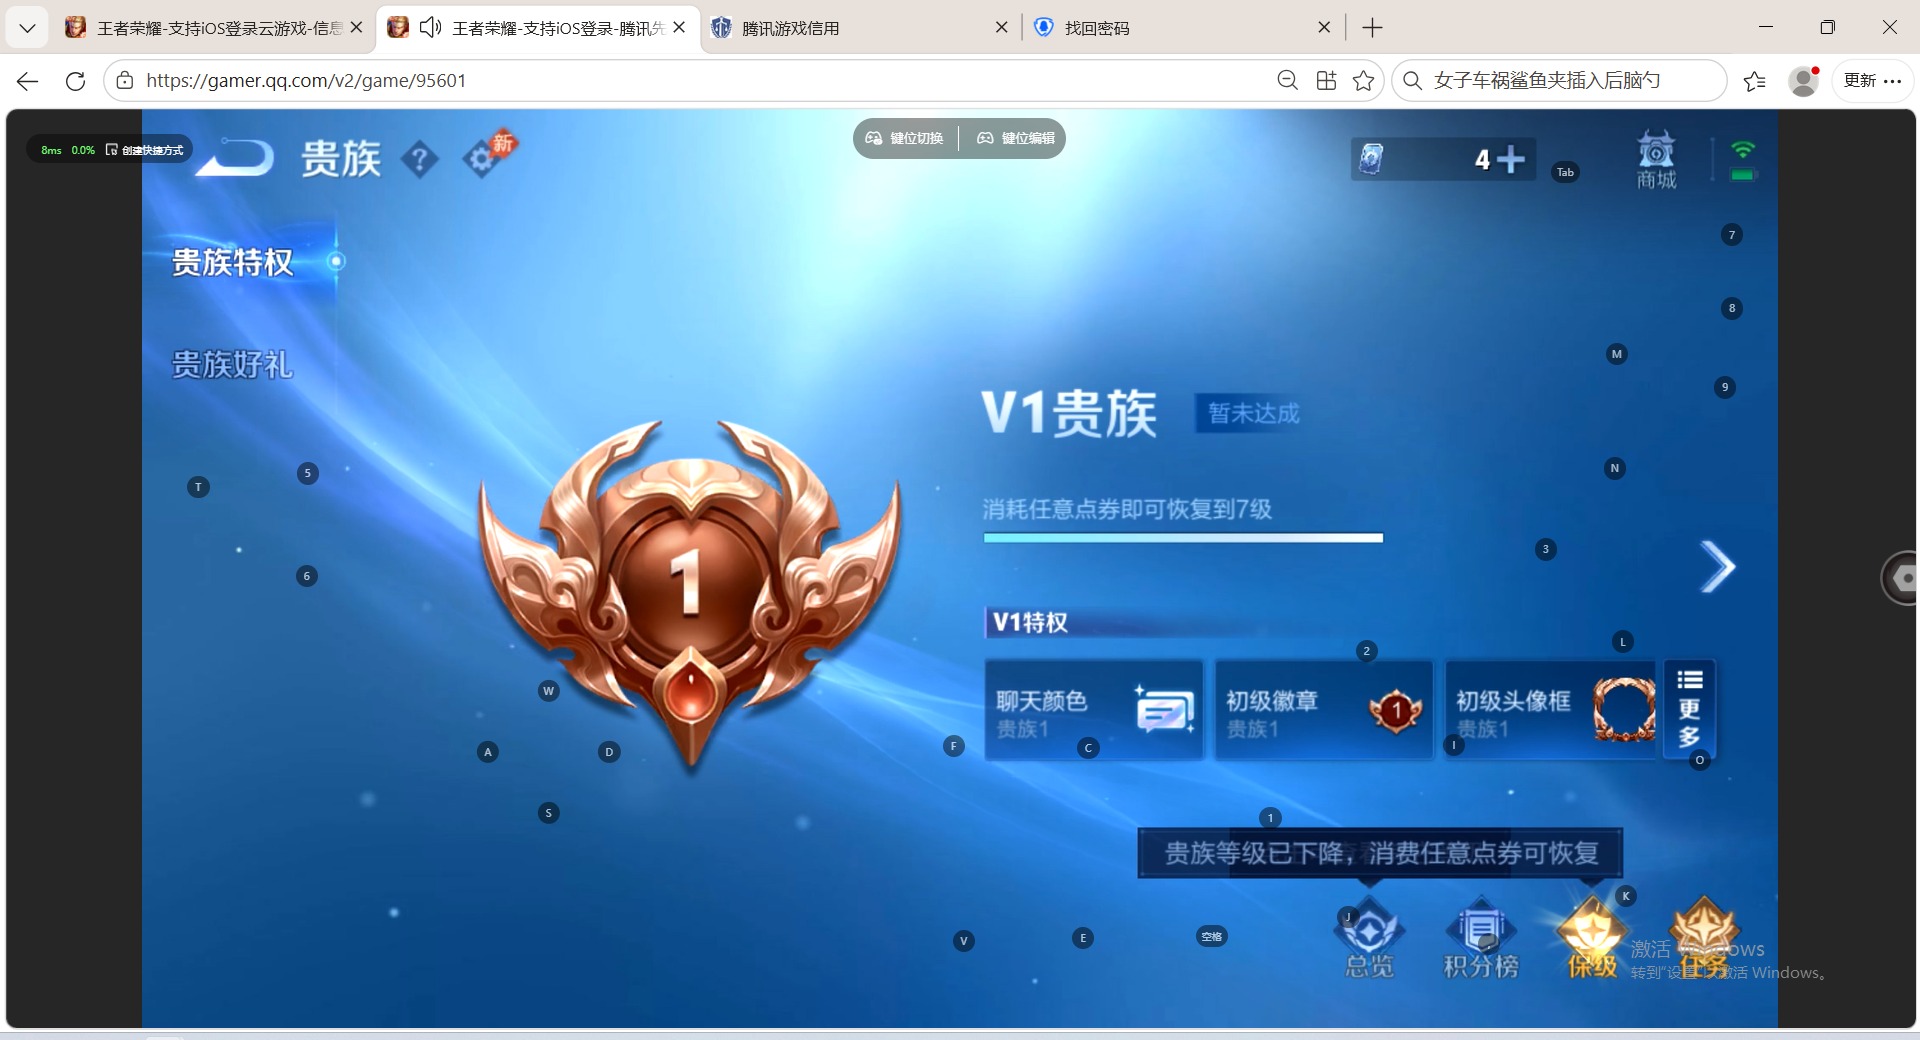Open the 初级头像框 privilege card
The image size is (1920, 1040).
[1551, 710]
